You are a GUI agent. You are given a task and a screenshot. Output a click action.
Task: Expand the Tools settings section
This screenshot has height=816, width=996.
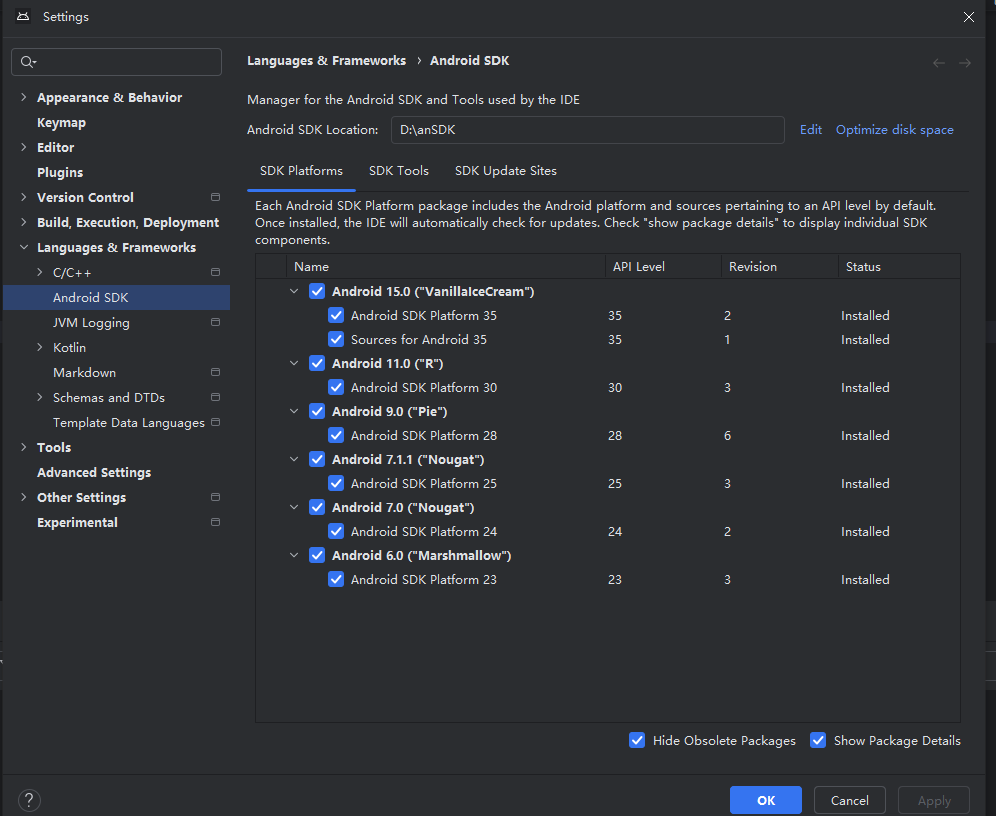click(24, 447)
